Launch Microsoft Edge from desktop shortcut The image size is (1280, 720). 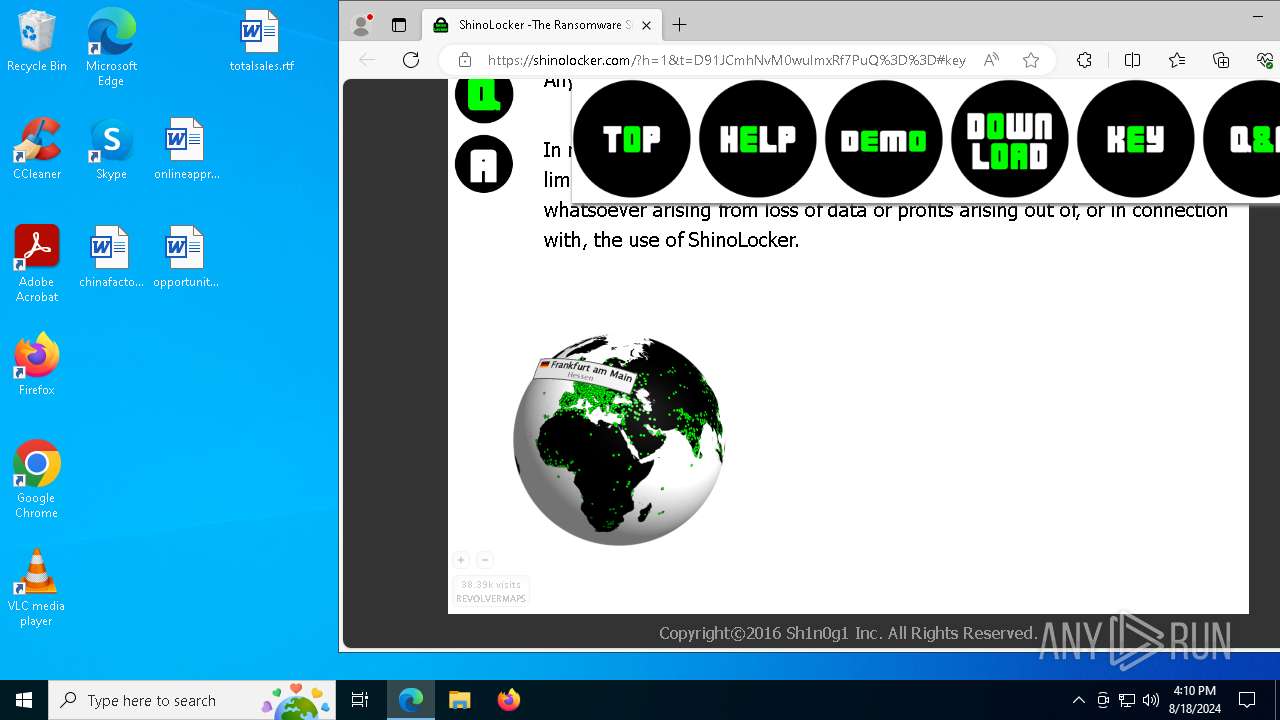pyautogui.click(x=111, y=48)
